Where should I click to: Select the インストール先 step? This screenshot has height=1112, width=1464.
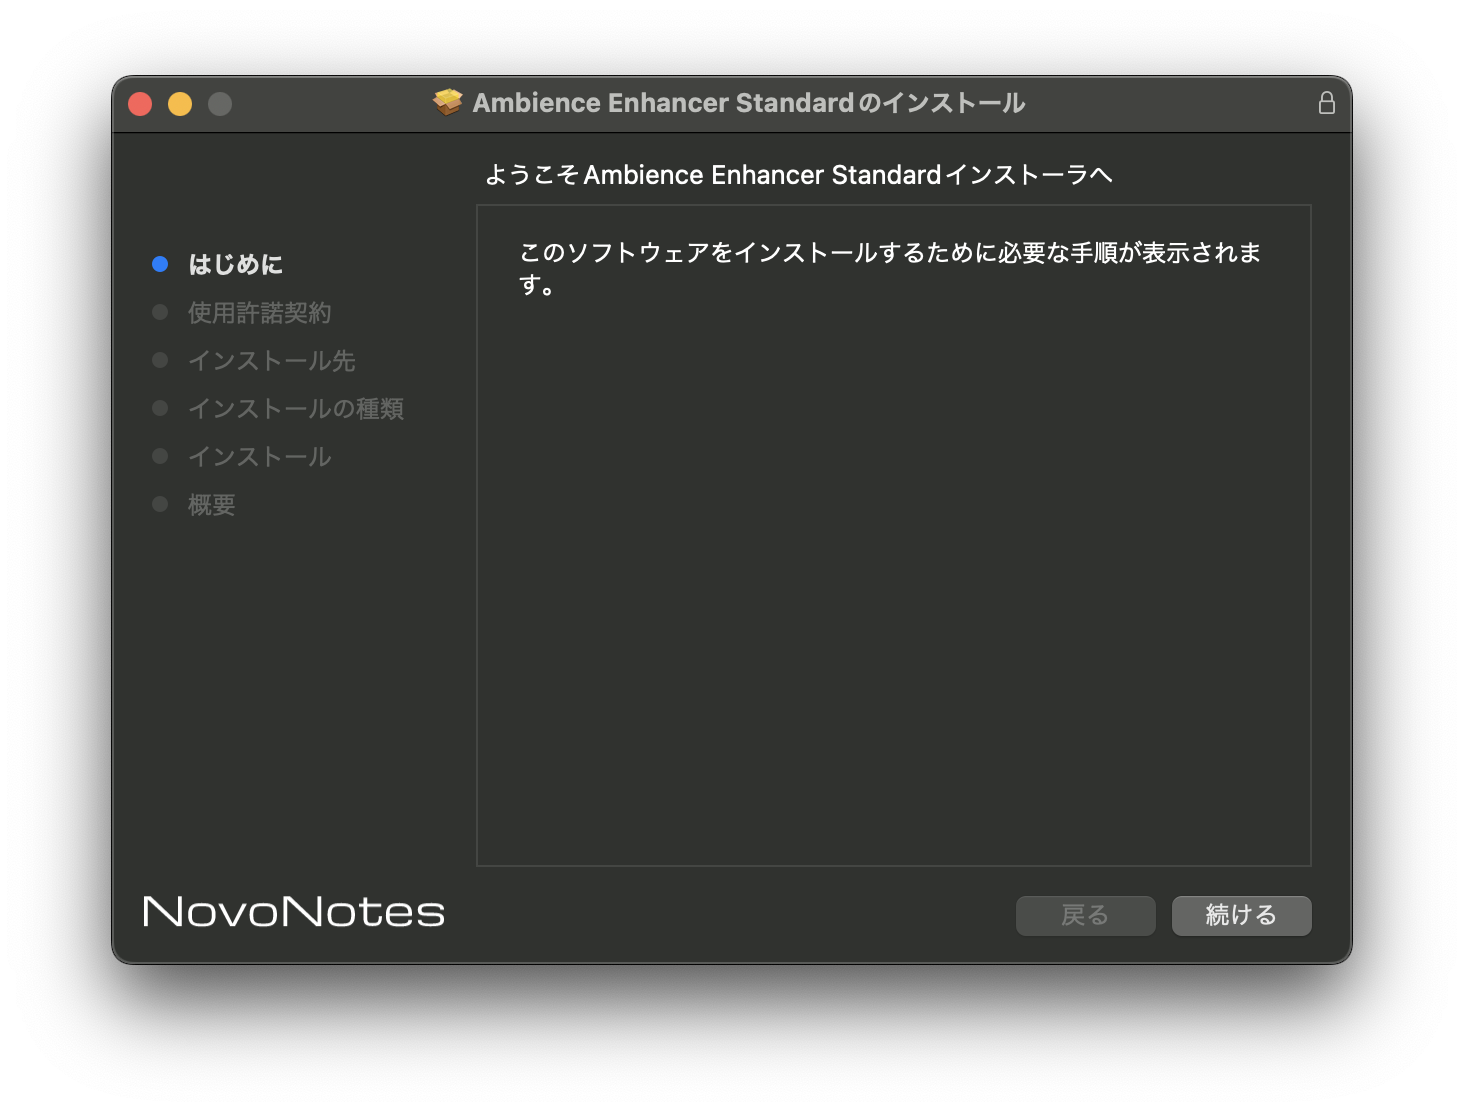click(270, 360)
